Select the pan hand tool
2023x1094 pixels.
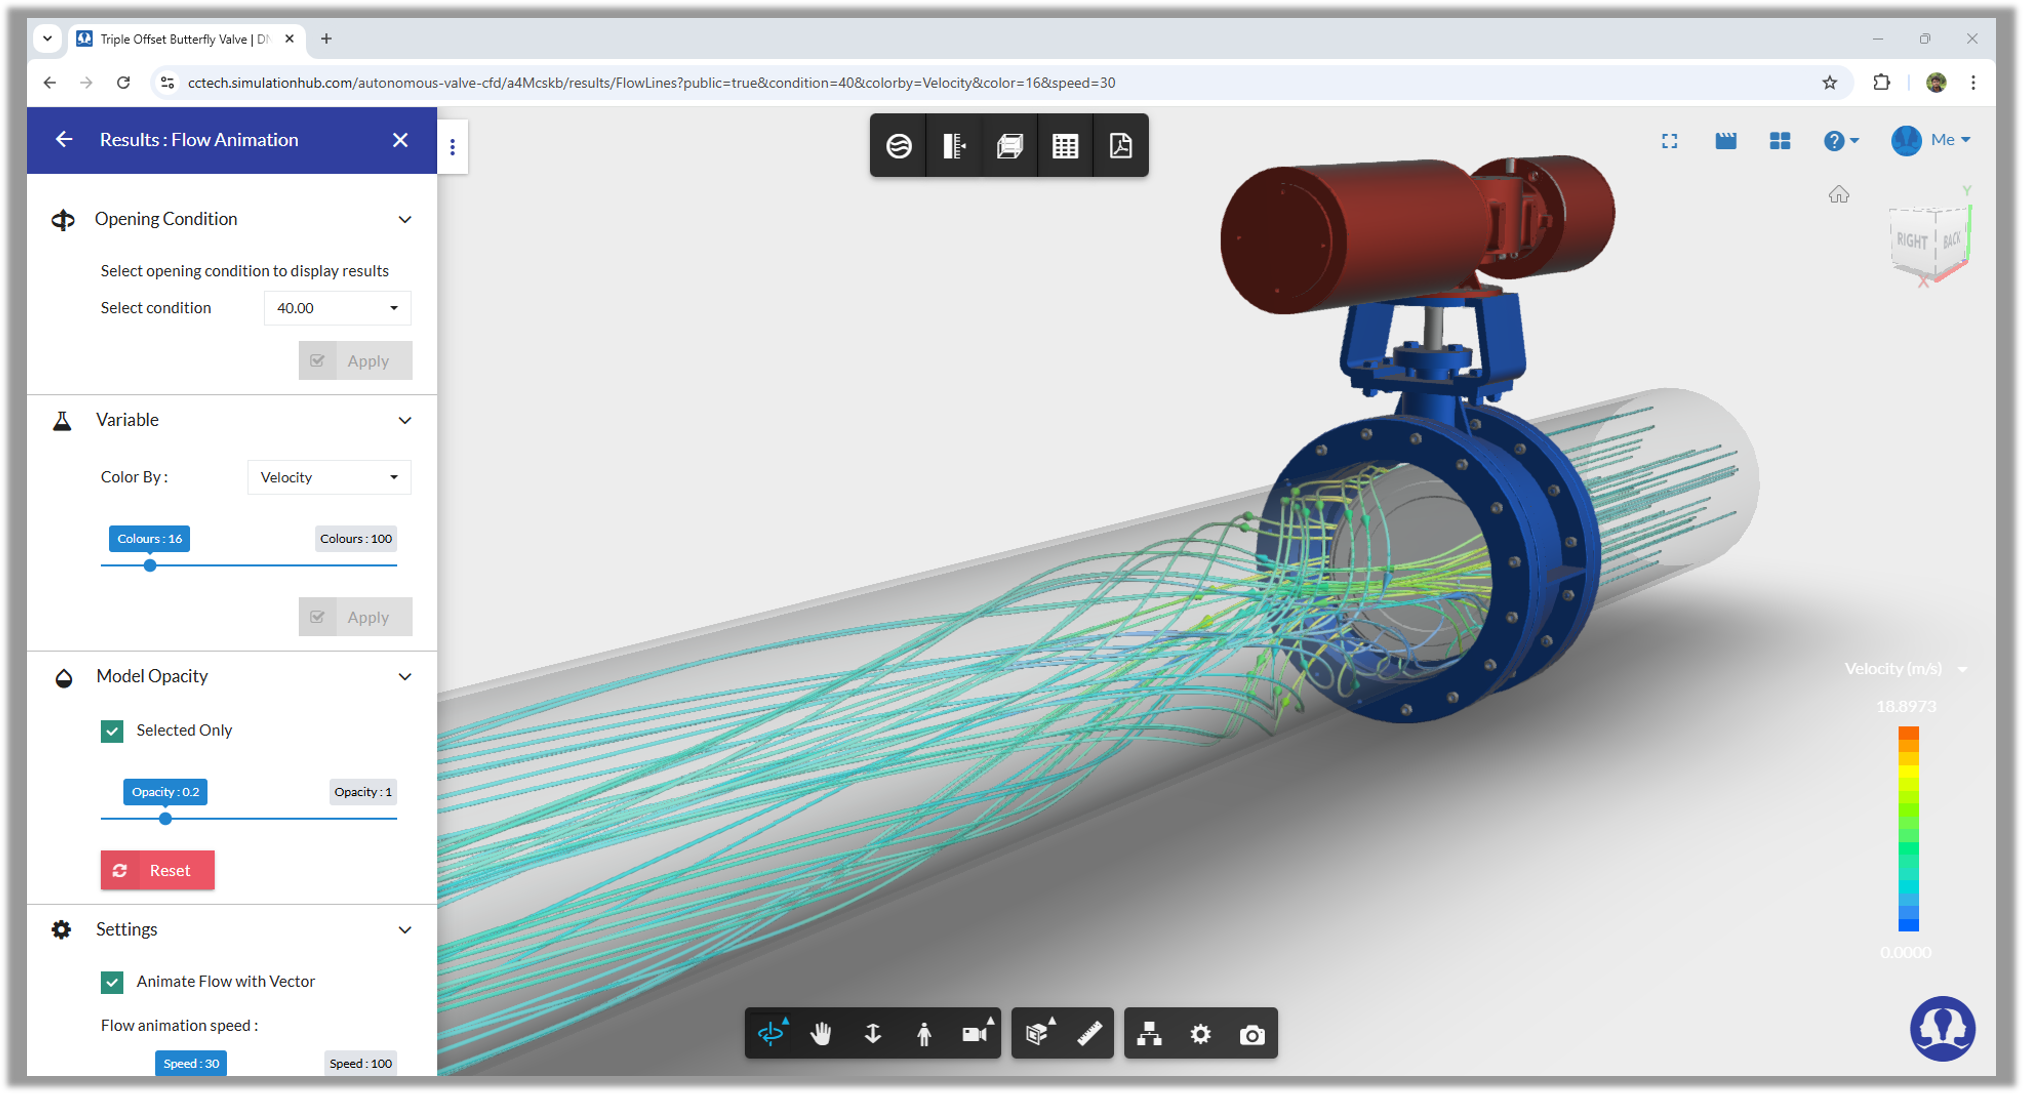[x=821, y=1033]
